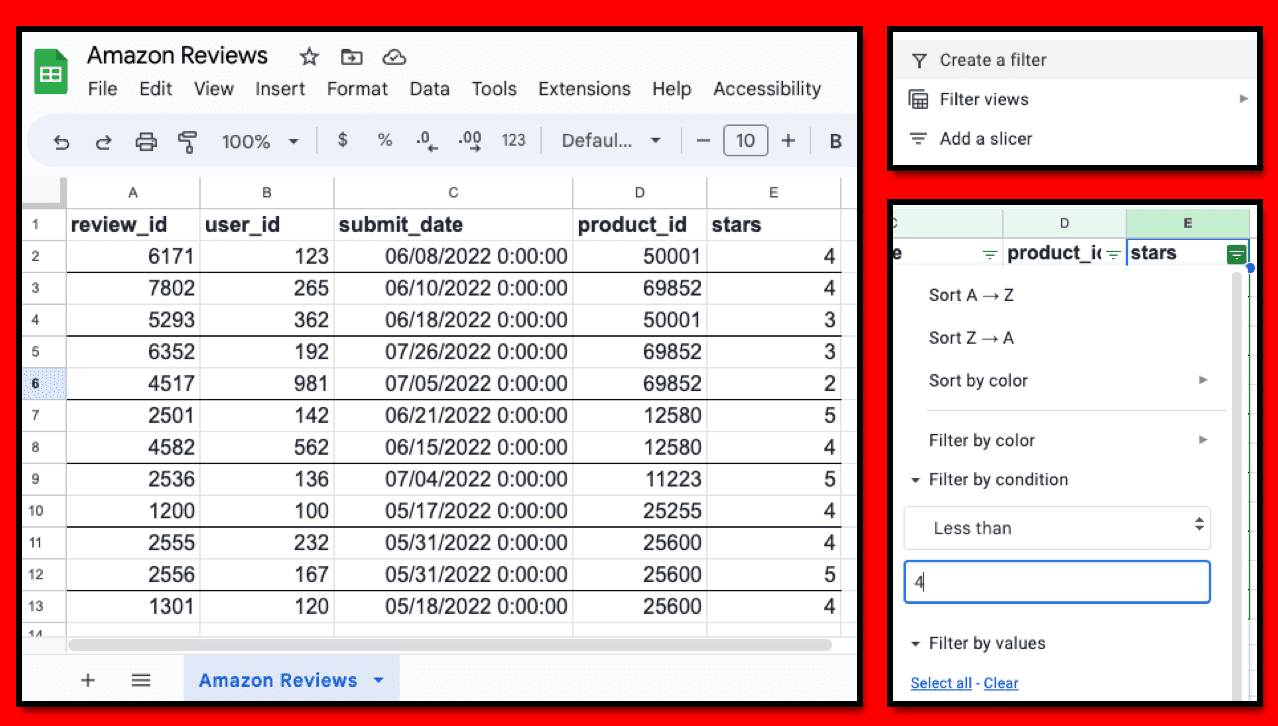Viewport: 1278px width, 726px height.
Task: Open the all sheets list icon
Action: pyautogui.click(x=141, y=680)
